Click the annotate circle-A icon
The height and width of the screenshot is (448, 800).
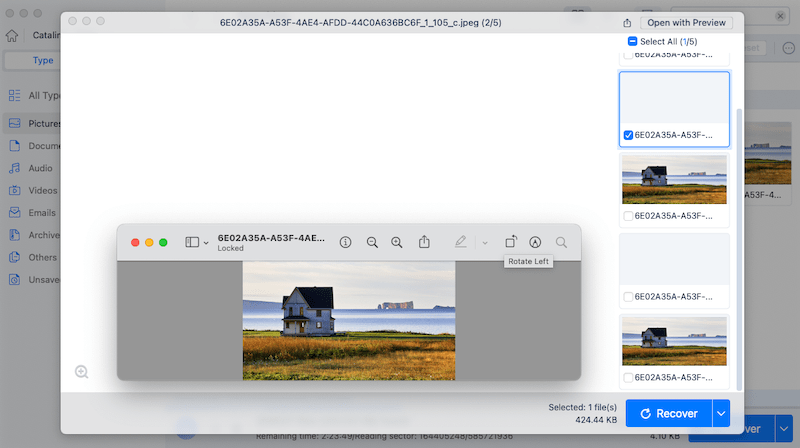tap(535, 242)
